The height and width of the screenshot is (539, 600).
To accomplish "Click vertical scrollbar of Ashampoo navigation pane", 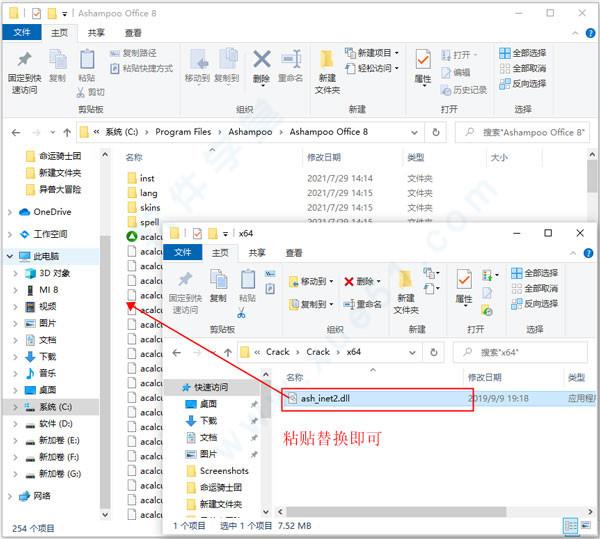I will pos(105,371).
